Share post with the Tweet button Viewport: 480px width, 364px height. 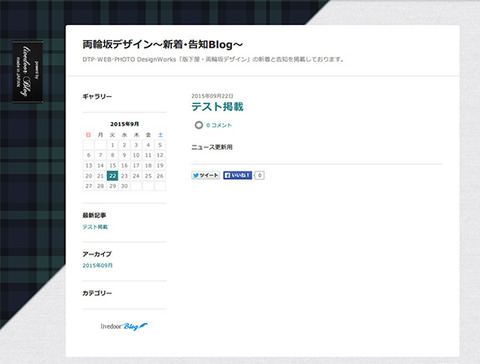[x=206, y=175]
